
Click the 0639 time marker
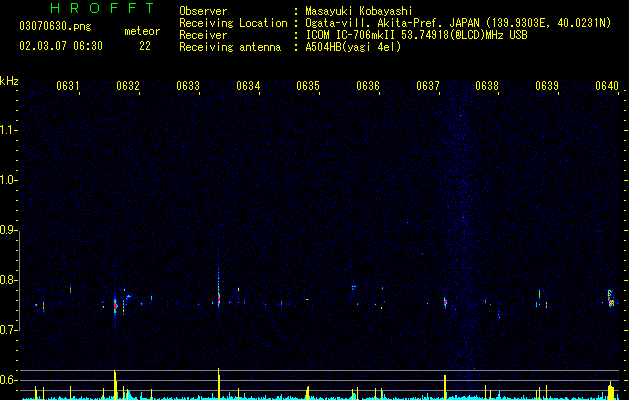547,85
